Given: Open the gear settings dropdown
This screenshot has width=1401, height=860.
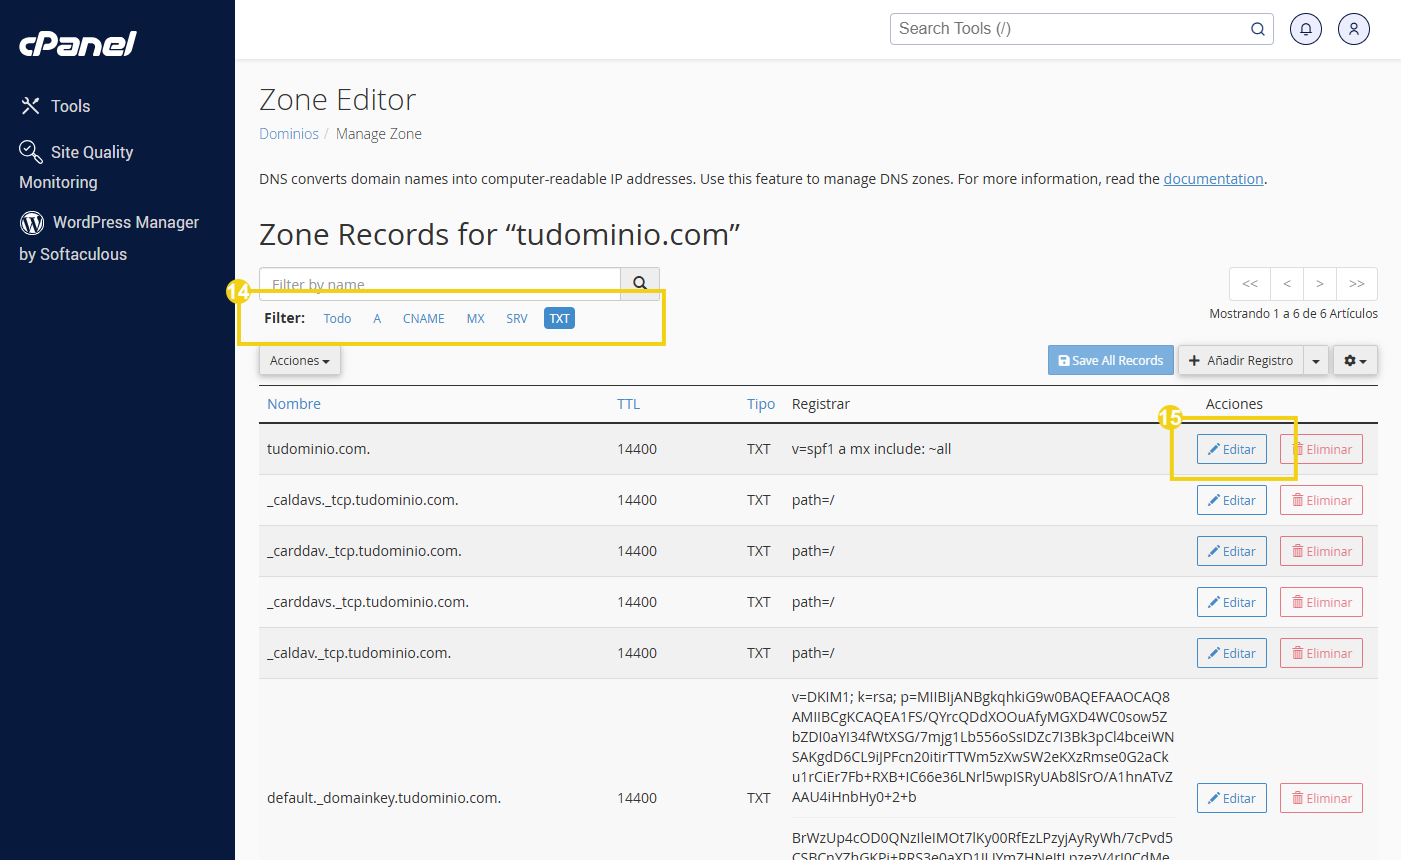Looking at the screenshot, I should click(x=1355, y=360).
